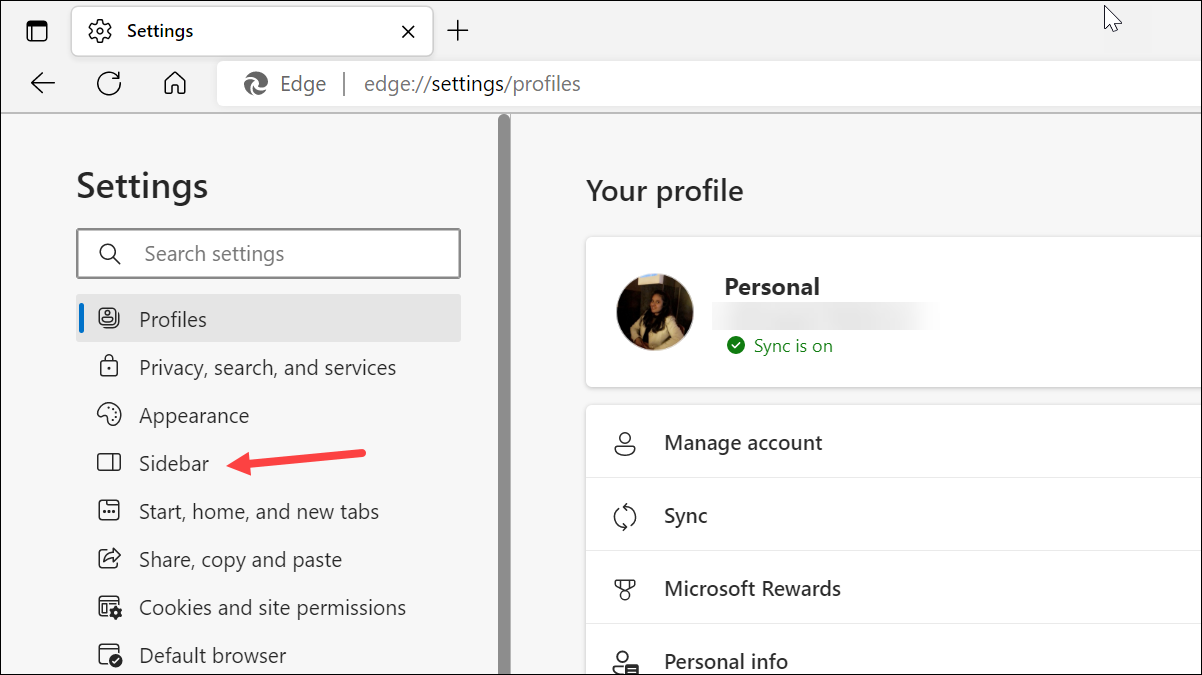Open Privacy, search, and services
The height and width of the screenshot is (675, 1202).
(268, 367)
